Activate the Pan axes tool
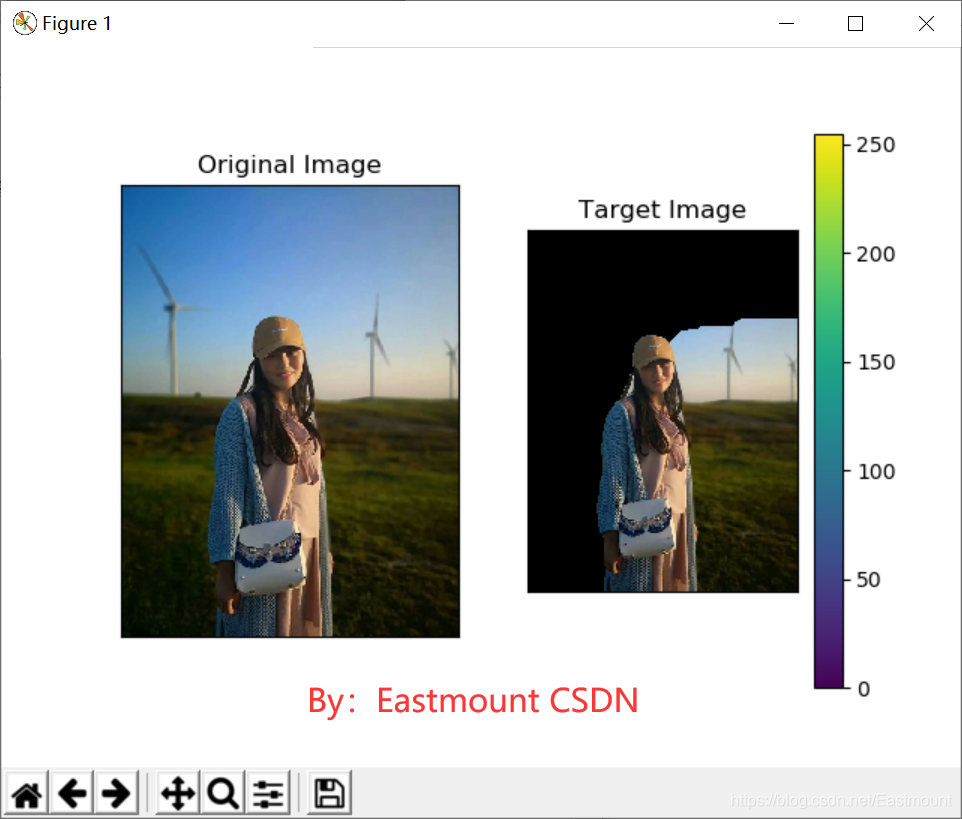Image resolution: width=962 pixels, height=819 pixels. coord(178,793)
